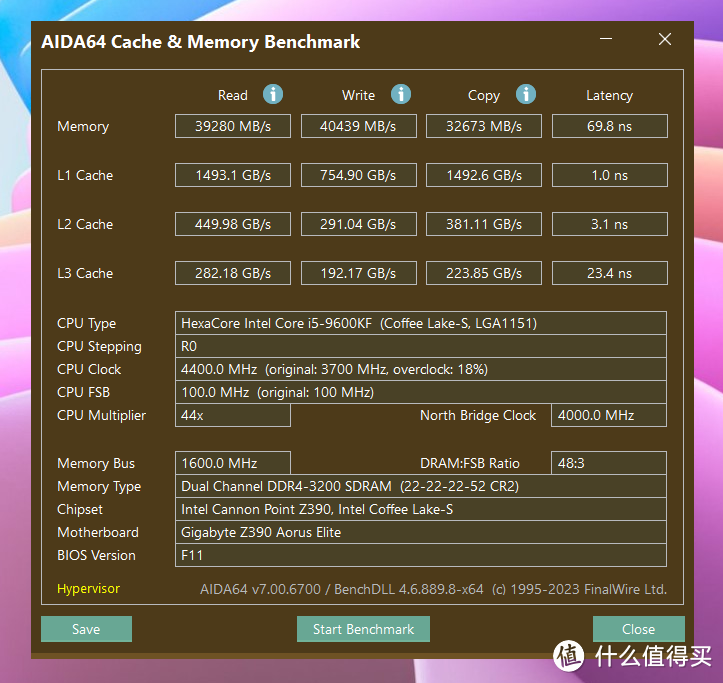
Task: Select the Memory Latency value 69.8 ns
Action: [x=610, y=126]
